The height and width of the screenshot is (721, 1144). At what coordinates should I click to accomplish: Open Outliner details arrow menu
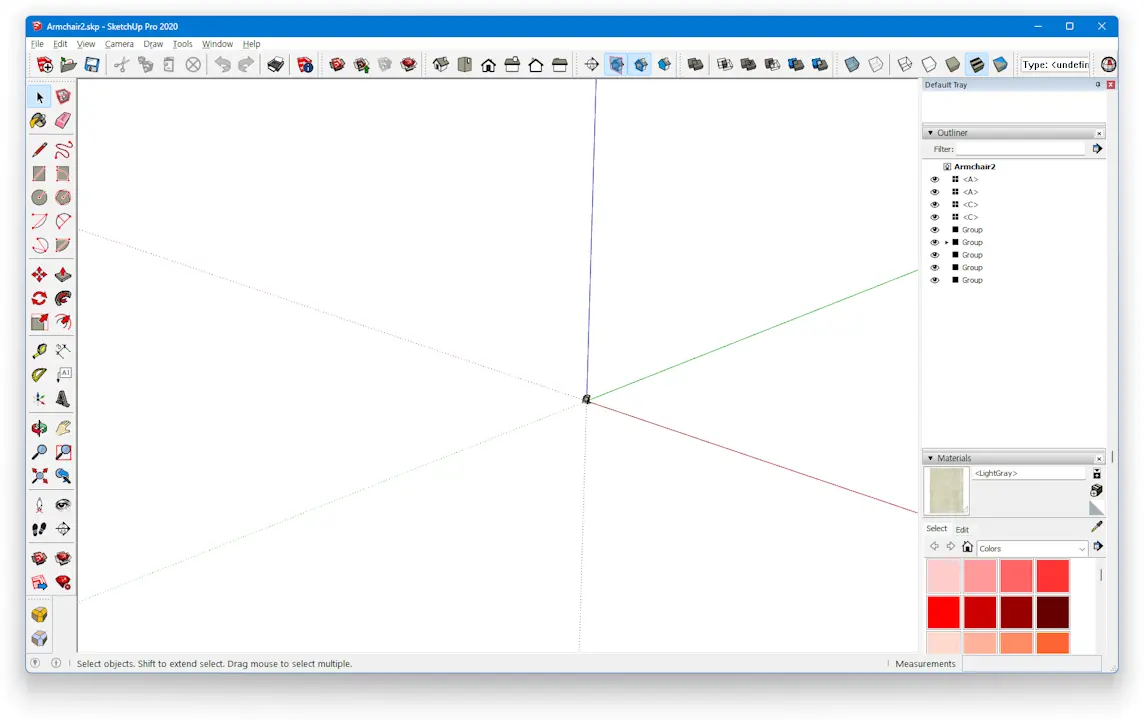(x=1097, y=149)
